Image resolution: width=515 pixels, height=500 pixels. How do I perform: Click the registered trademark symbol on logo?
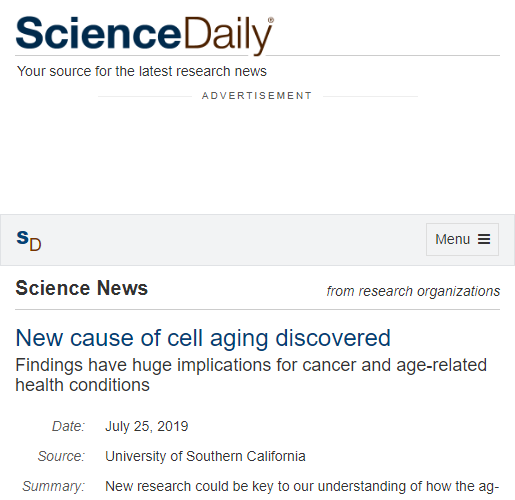pyautogui.click(x=271, y=20)
